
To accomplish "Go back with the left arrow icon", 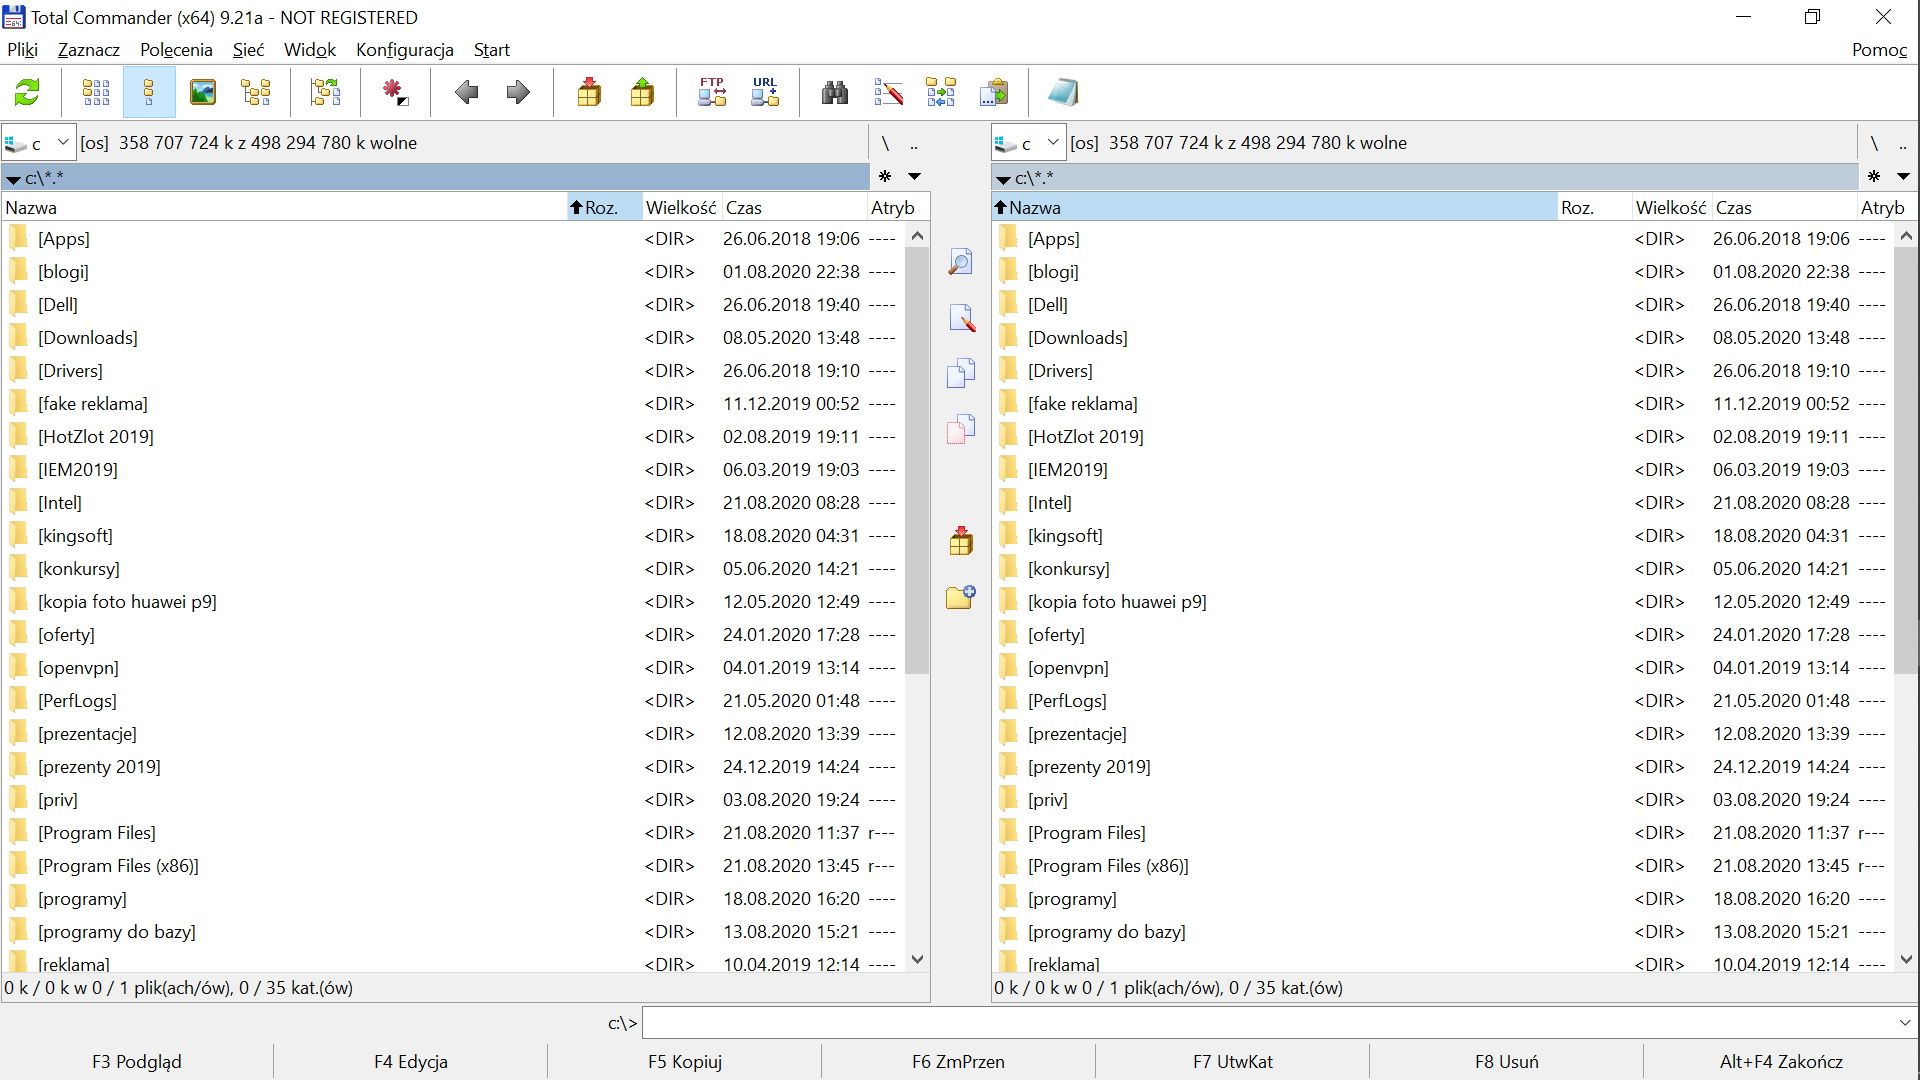I will coord(466,93).
